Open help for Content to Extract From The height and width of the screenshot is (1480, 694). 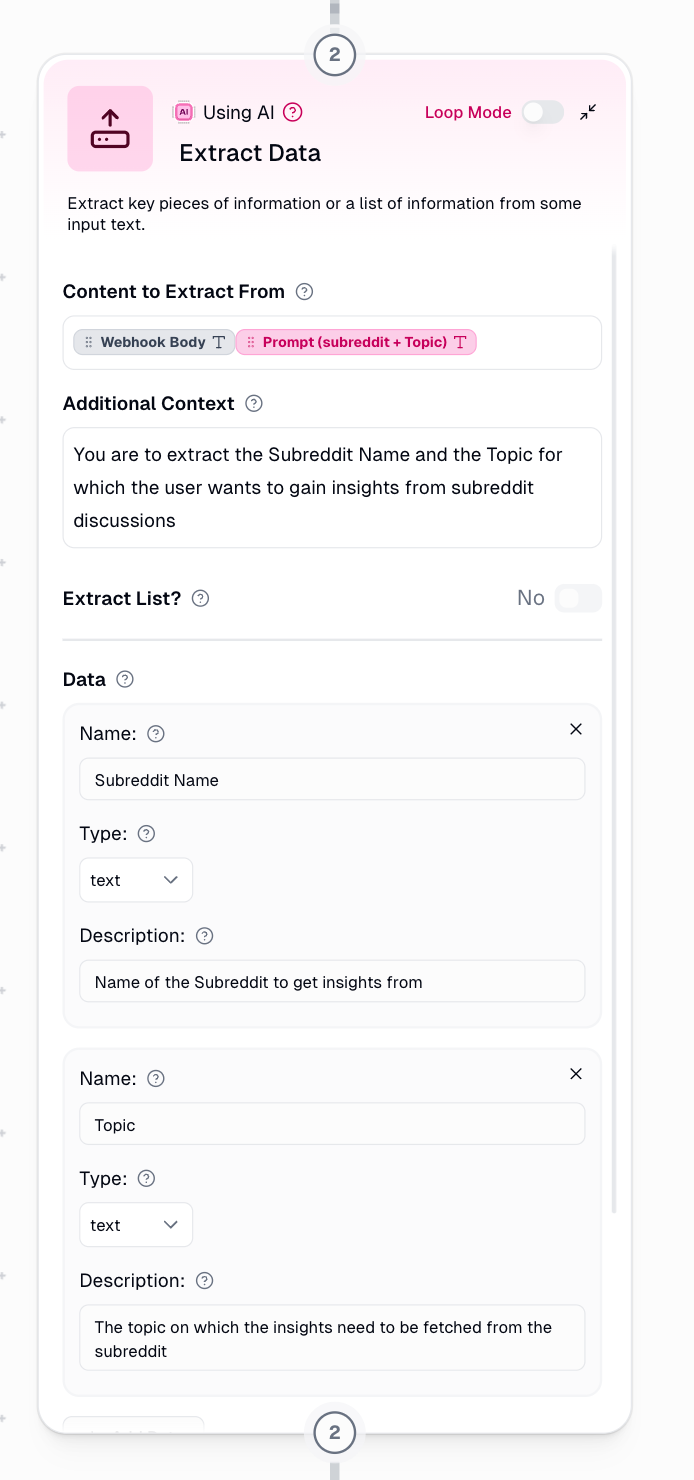coord(305,292)
